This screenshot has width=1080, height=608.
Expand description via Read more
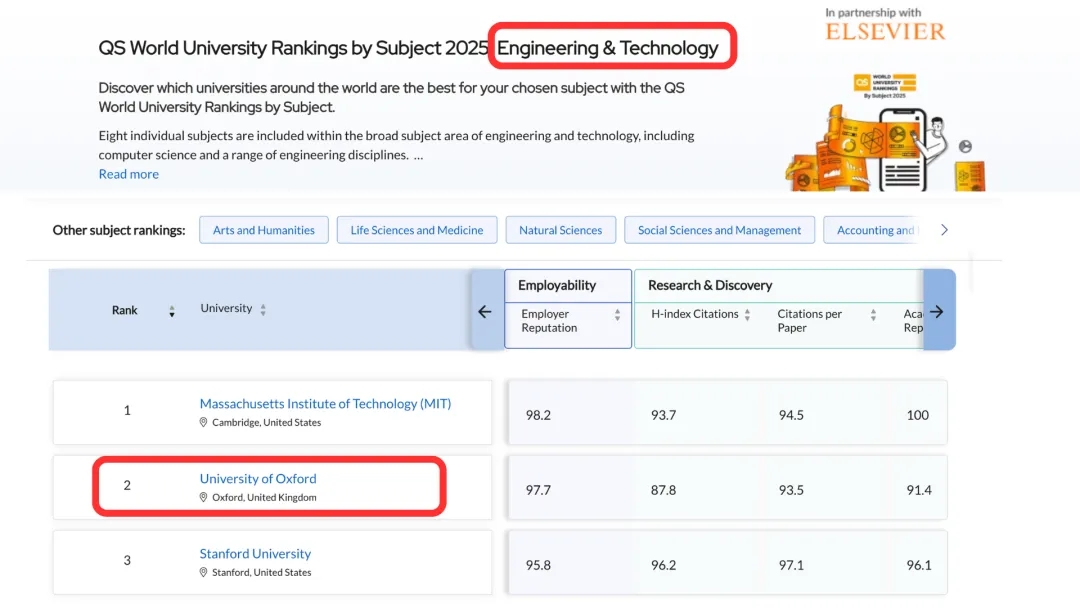pyautogui.click(x=128, y=174)
